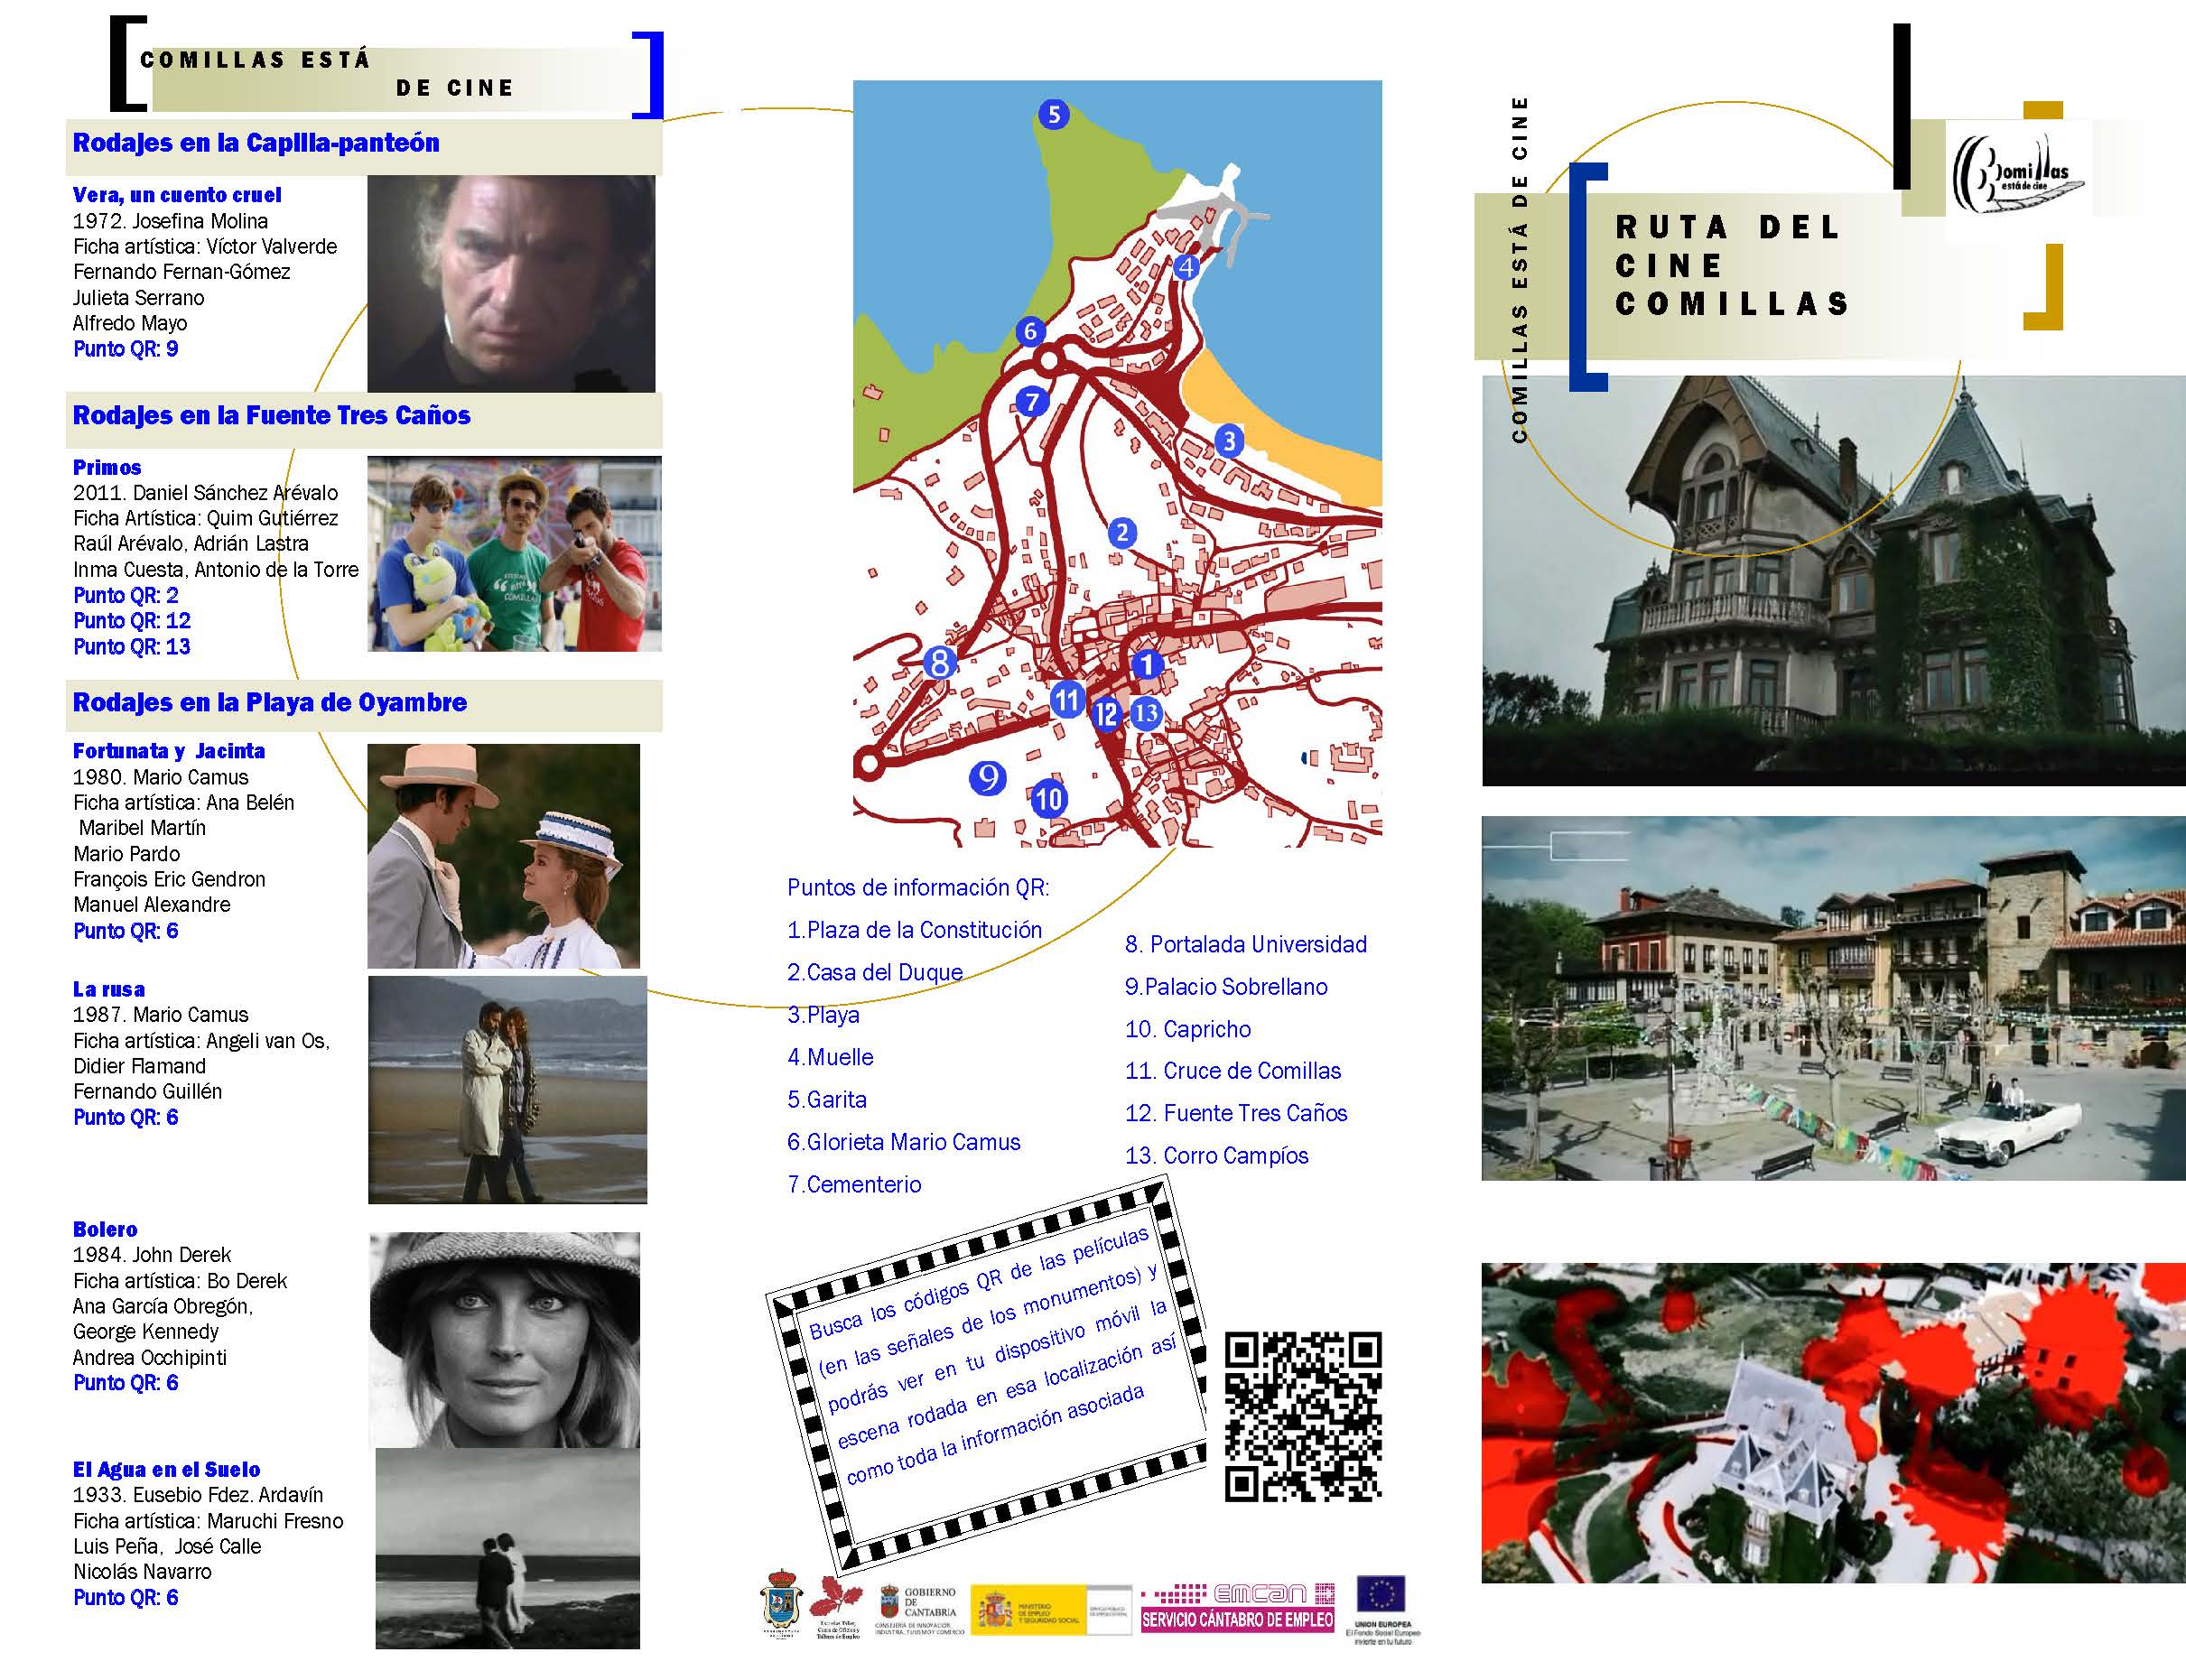Click map marker number 2

1122,532
